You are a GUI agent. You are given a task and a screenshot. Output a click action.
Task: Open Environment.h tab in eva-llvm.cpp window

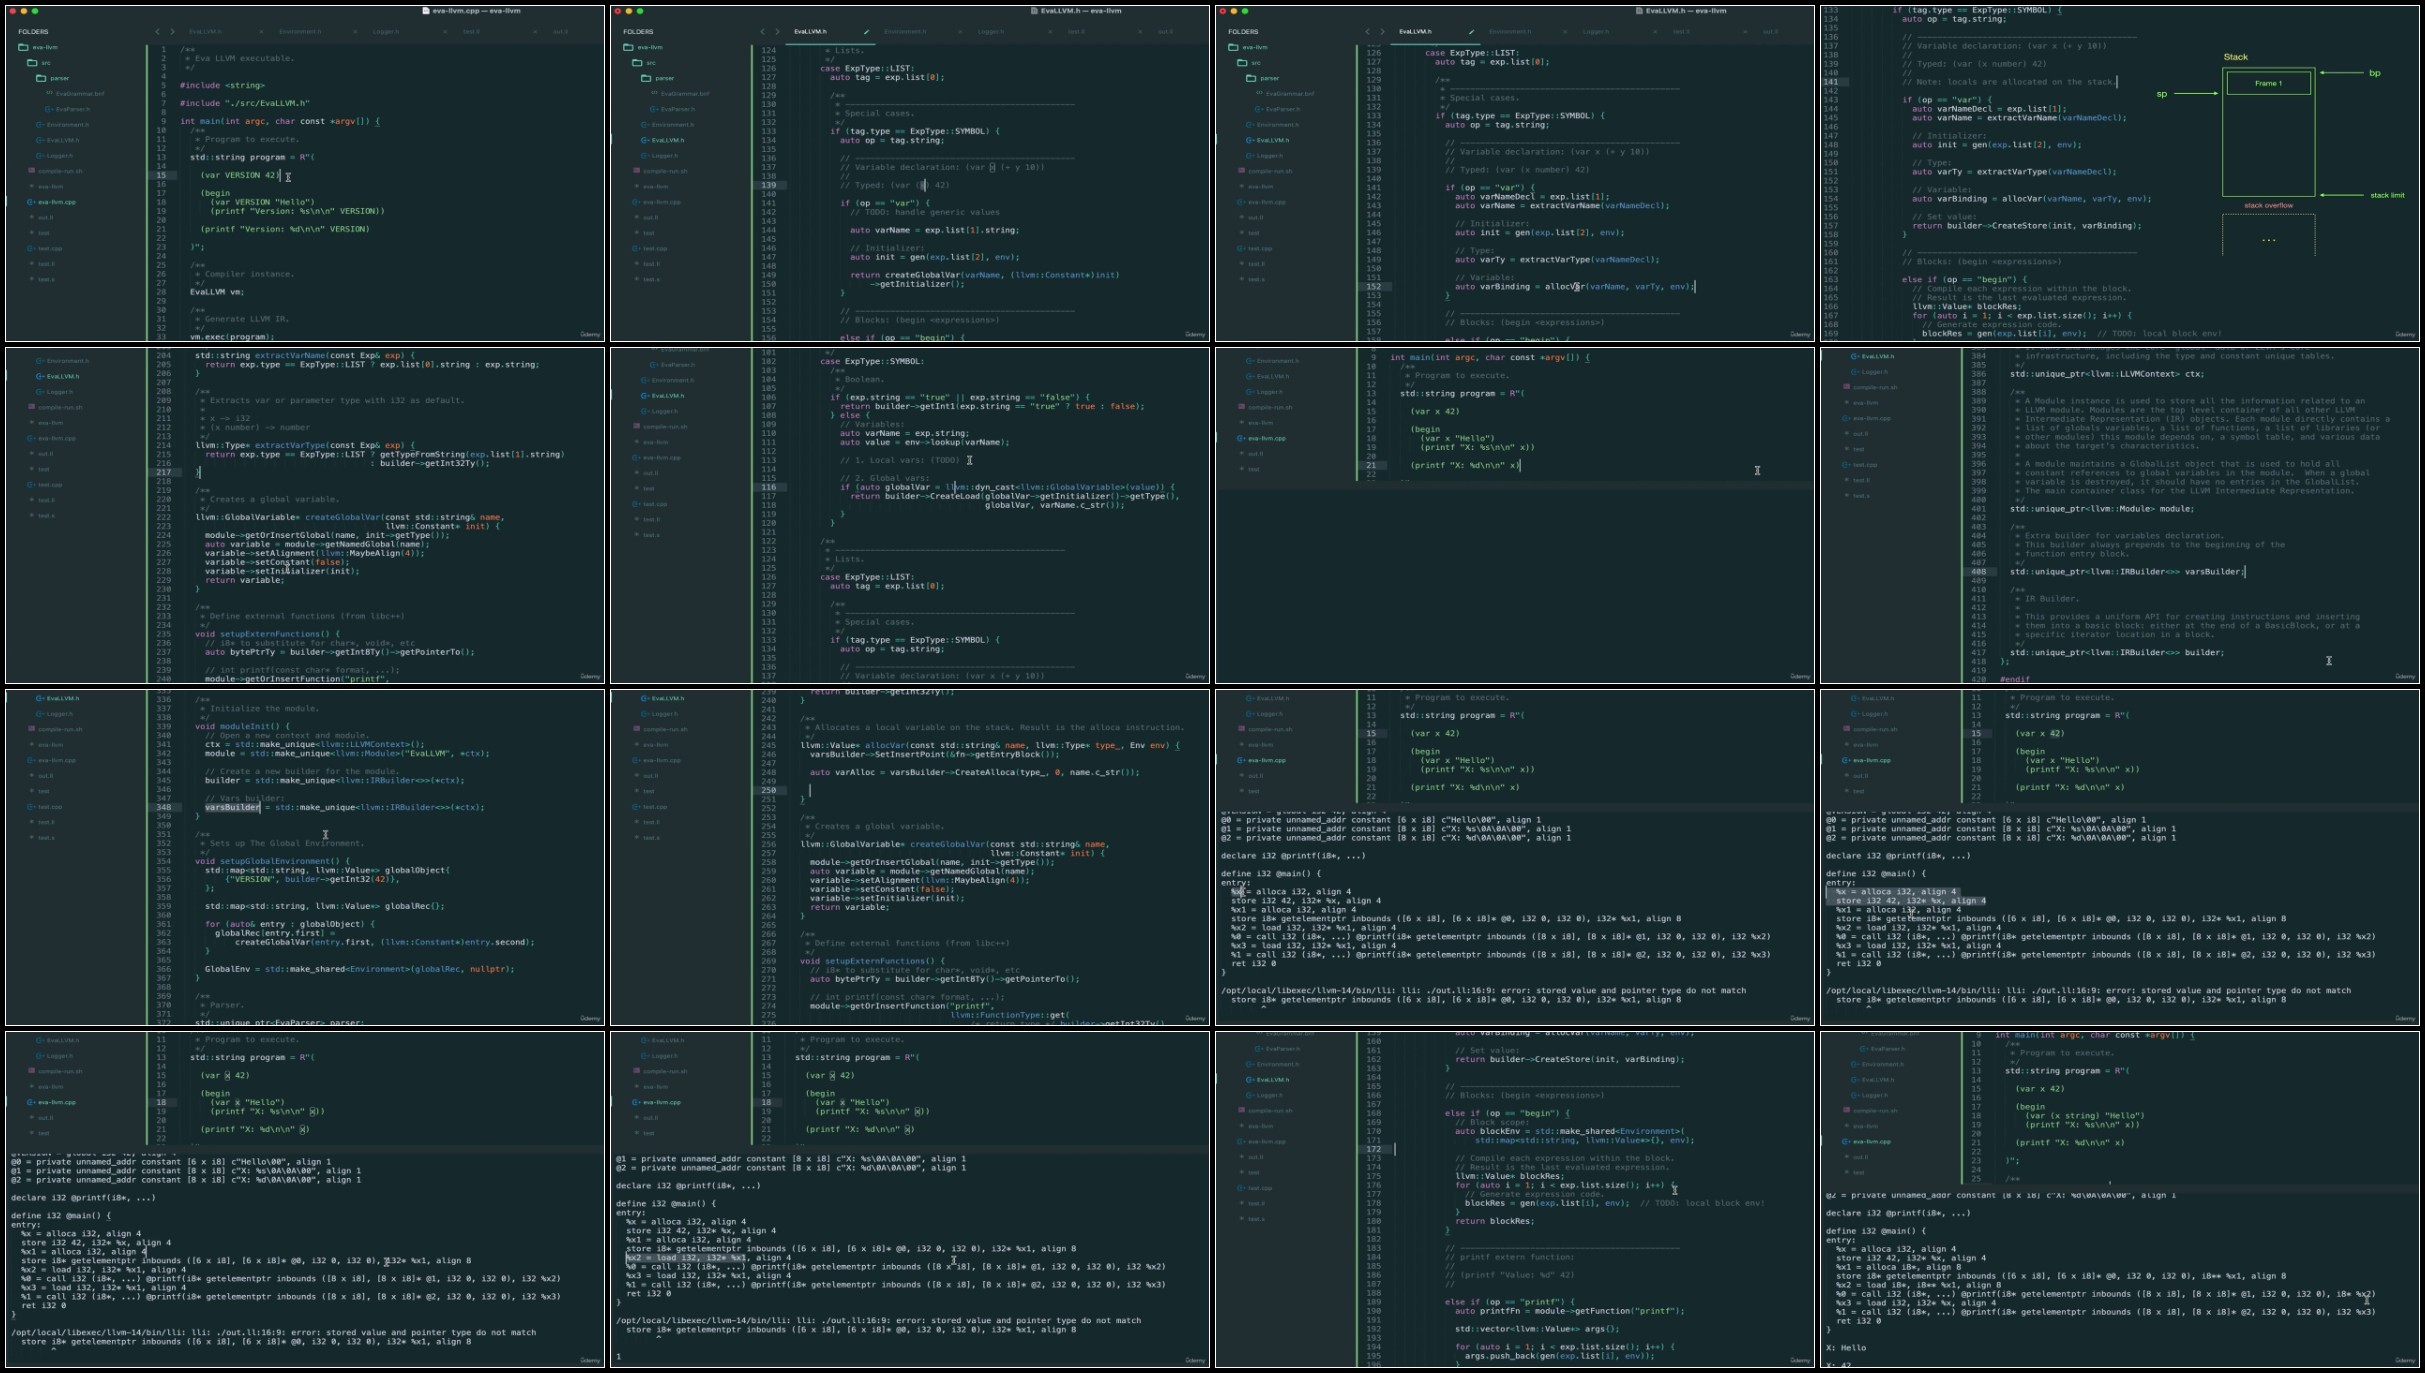click(300, 32)
